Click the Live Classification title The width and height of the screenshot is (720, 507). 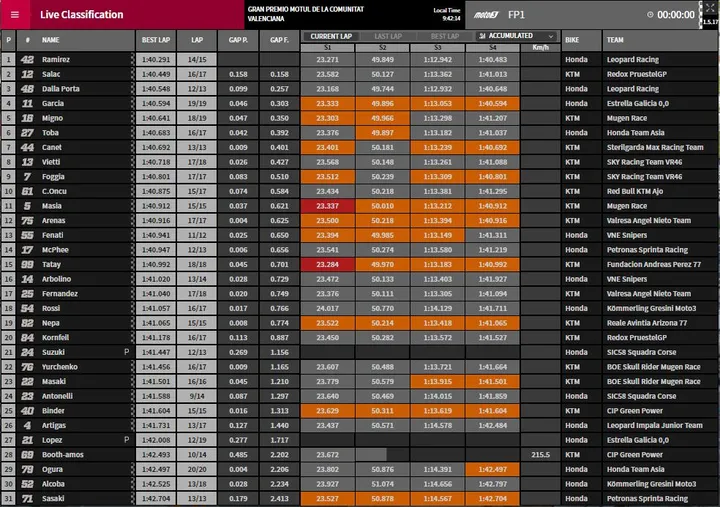82,15
